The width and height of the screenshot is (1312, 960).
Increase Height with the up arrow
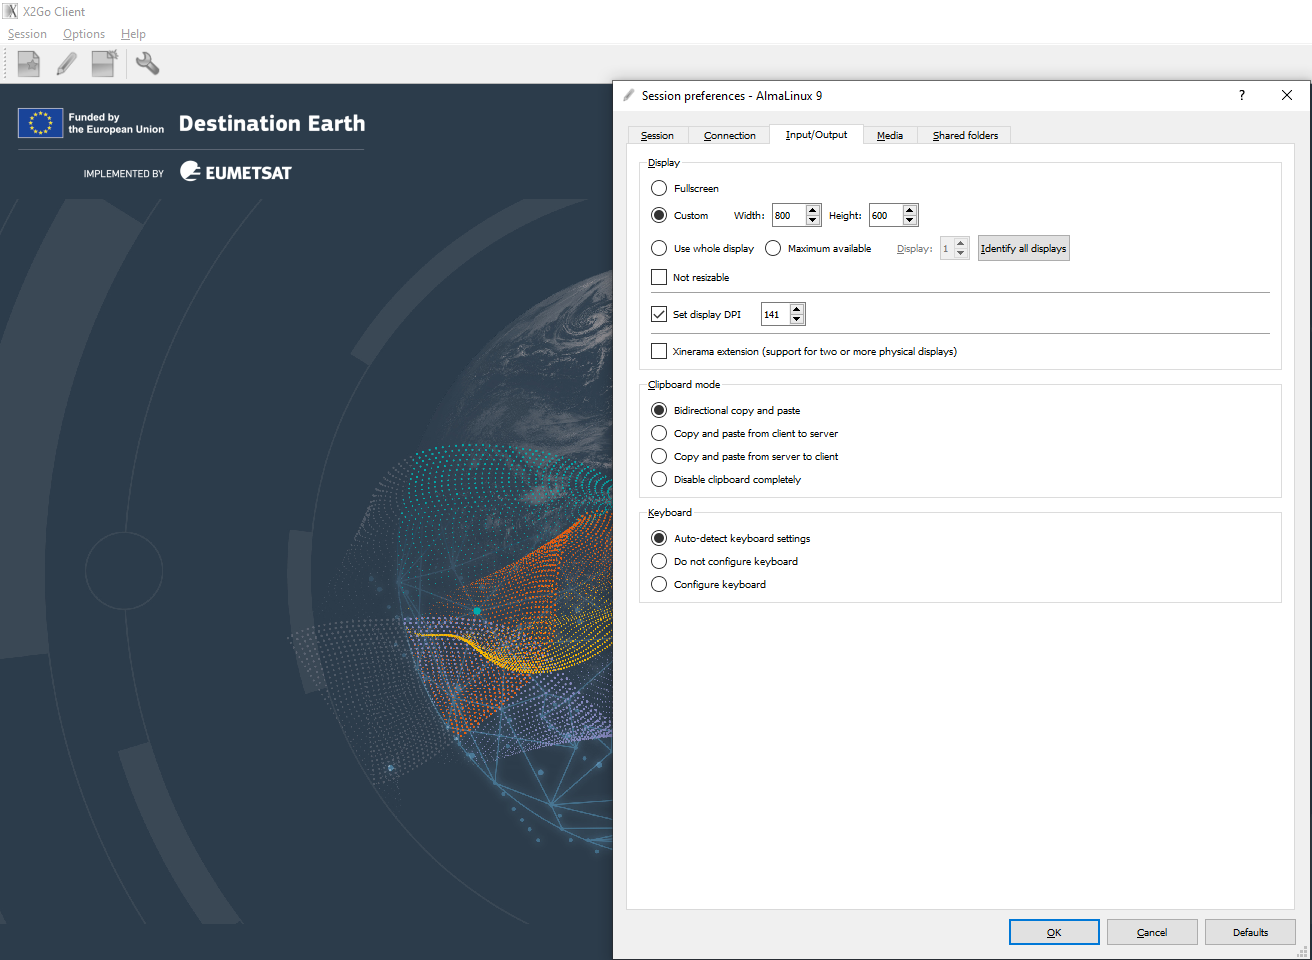click(x=910, y=210)
